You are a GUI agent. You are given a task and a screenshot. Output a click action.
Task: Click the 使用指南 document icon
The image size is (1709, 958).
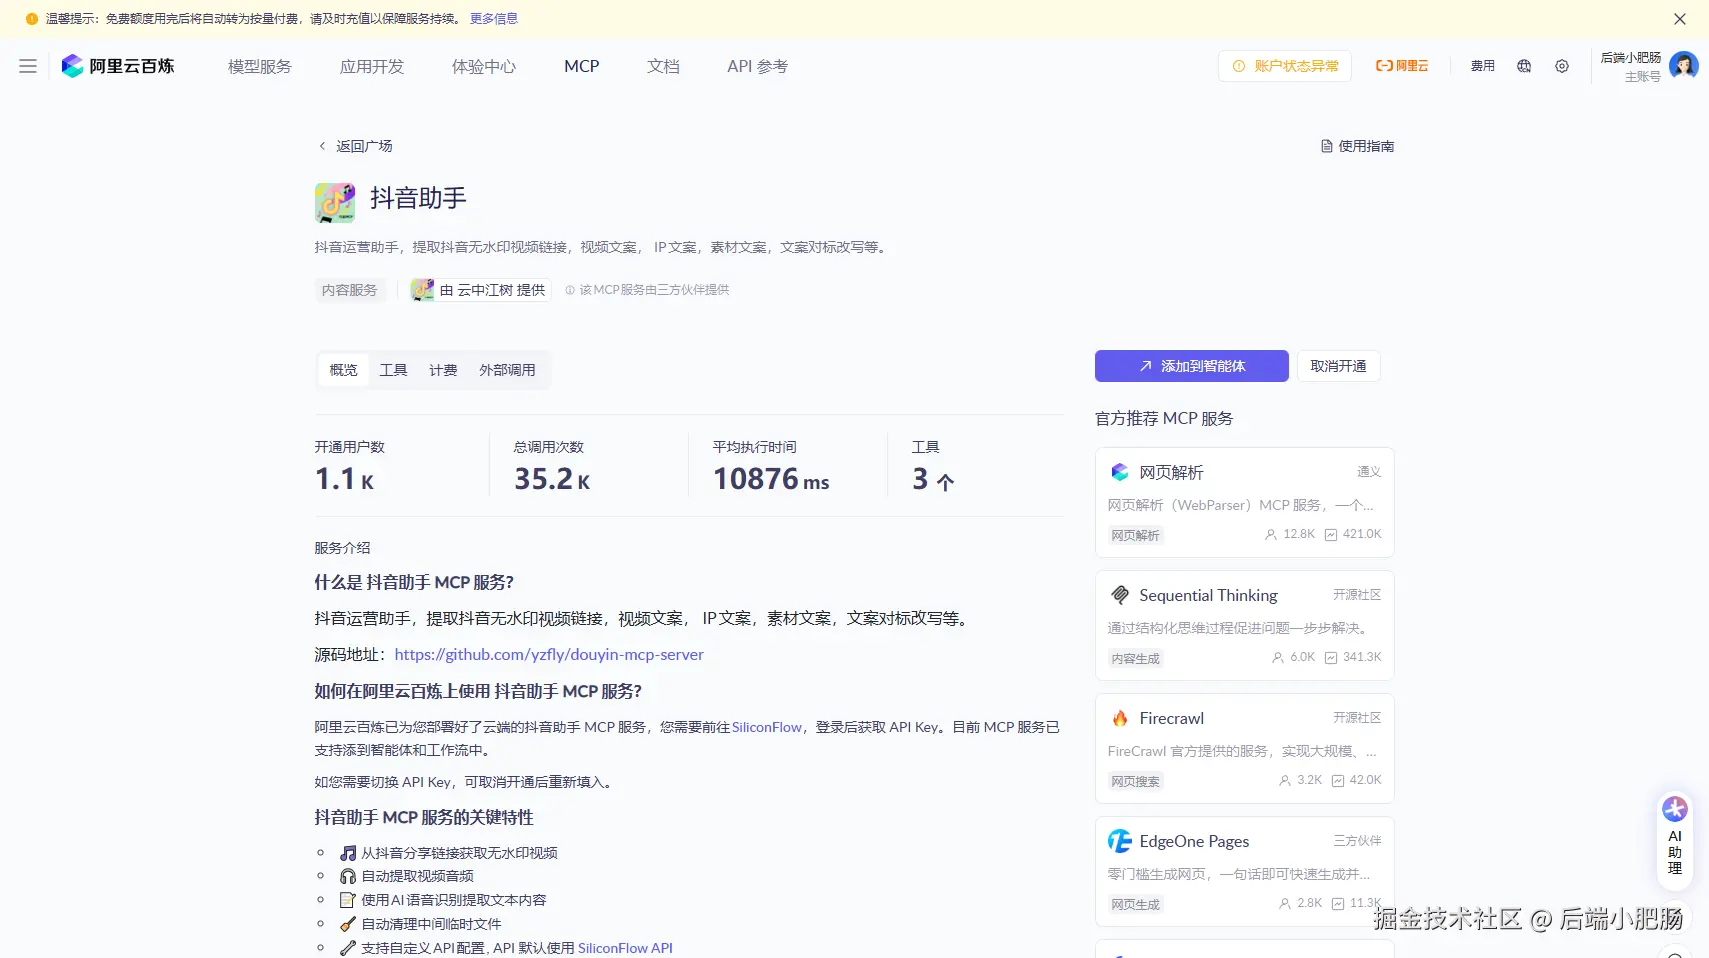1327,146
